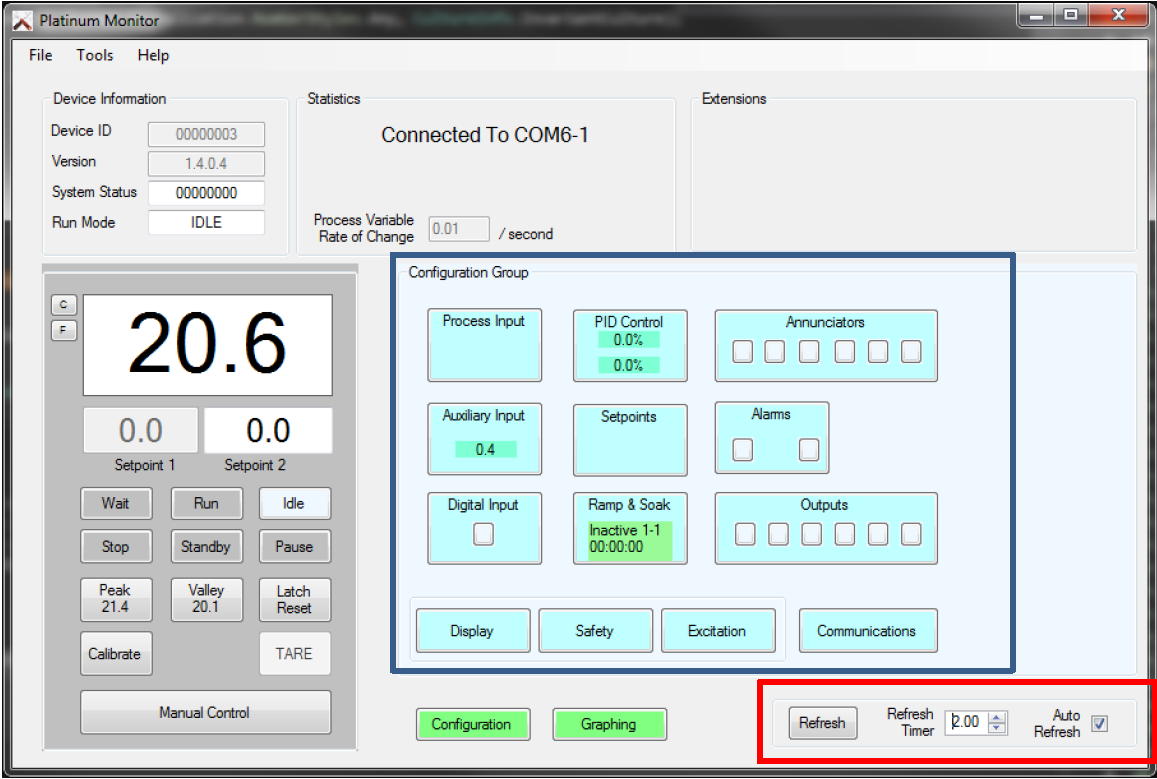The width and height of the screenshot is (1157, 779).
Task: Disable the Auto Refresh checkbox
Action: pos(1099,723)
